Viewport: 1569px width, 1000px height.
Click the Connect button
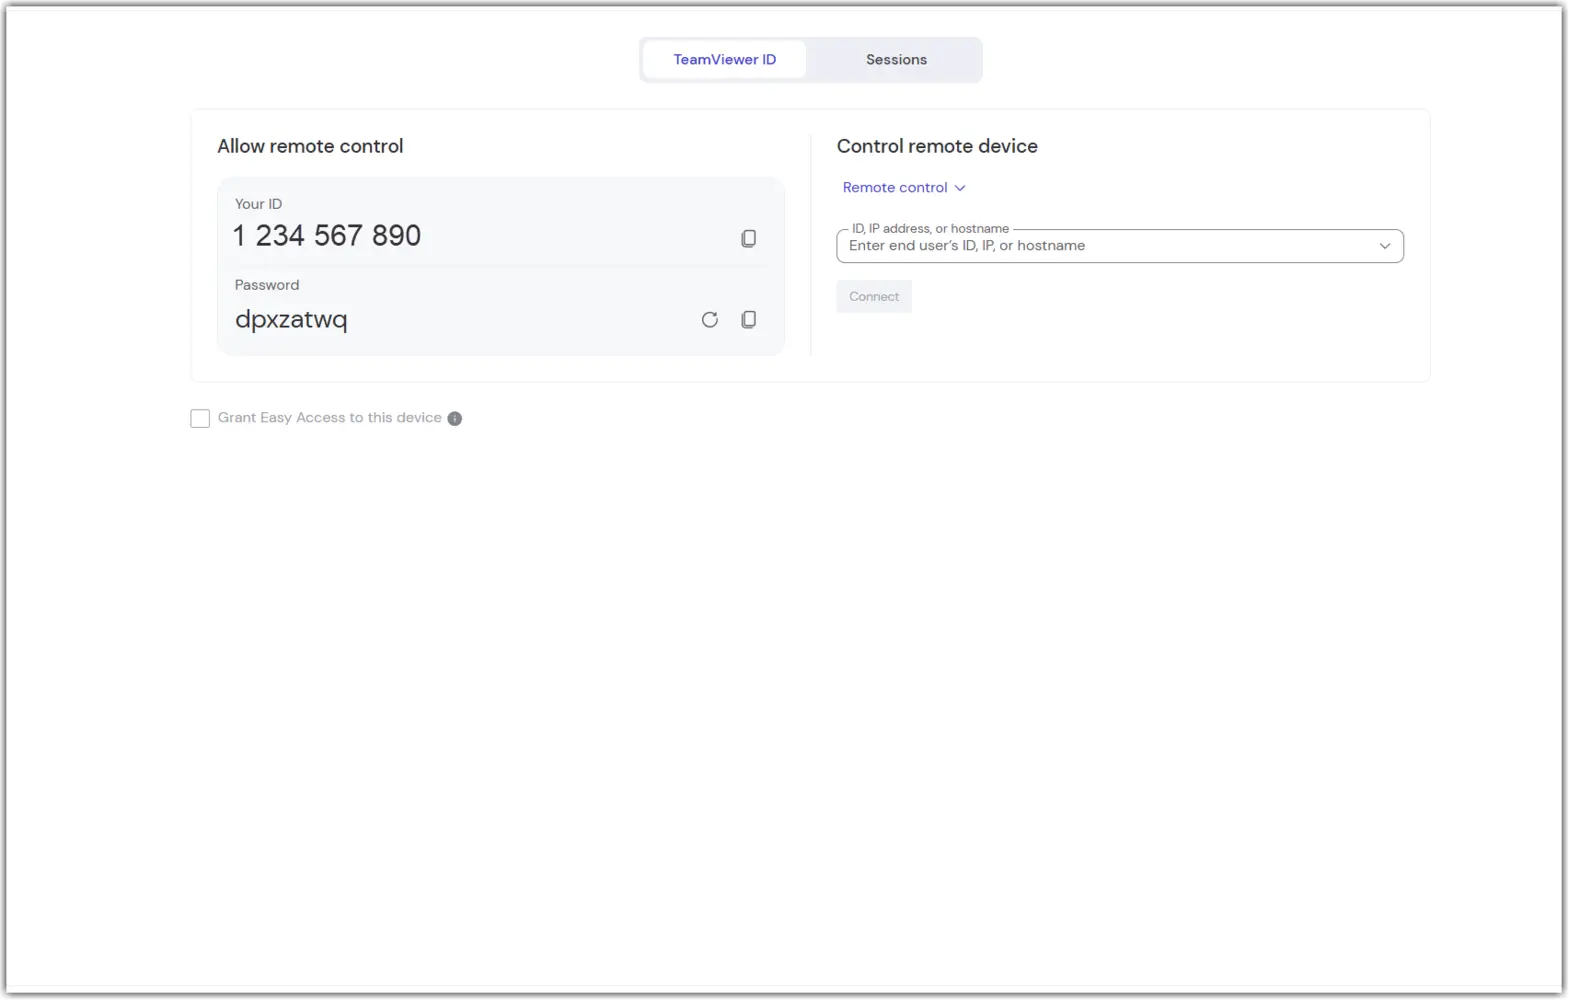coord(874,297)
